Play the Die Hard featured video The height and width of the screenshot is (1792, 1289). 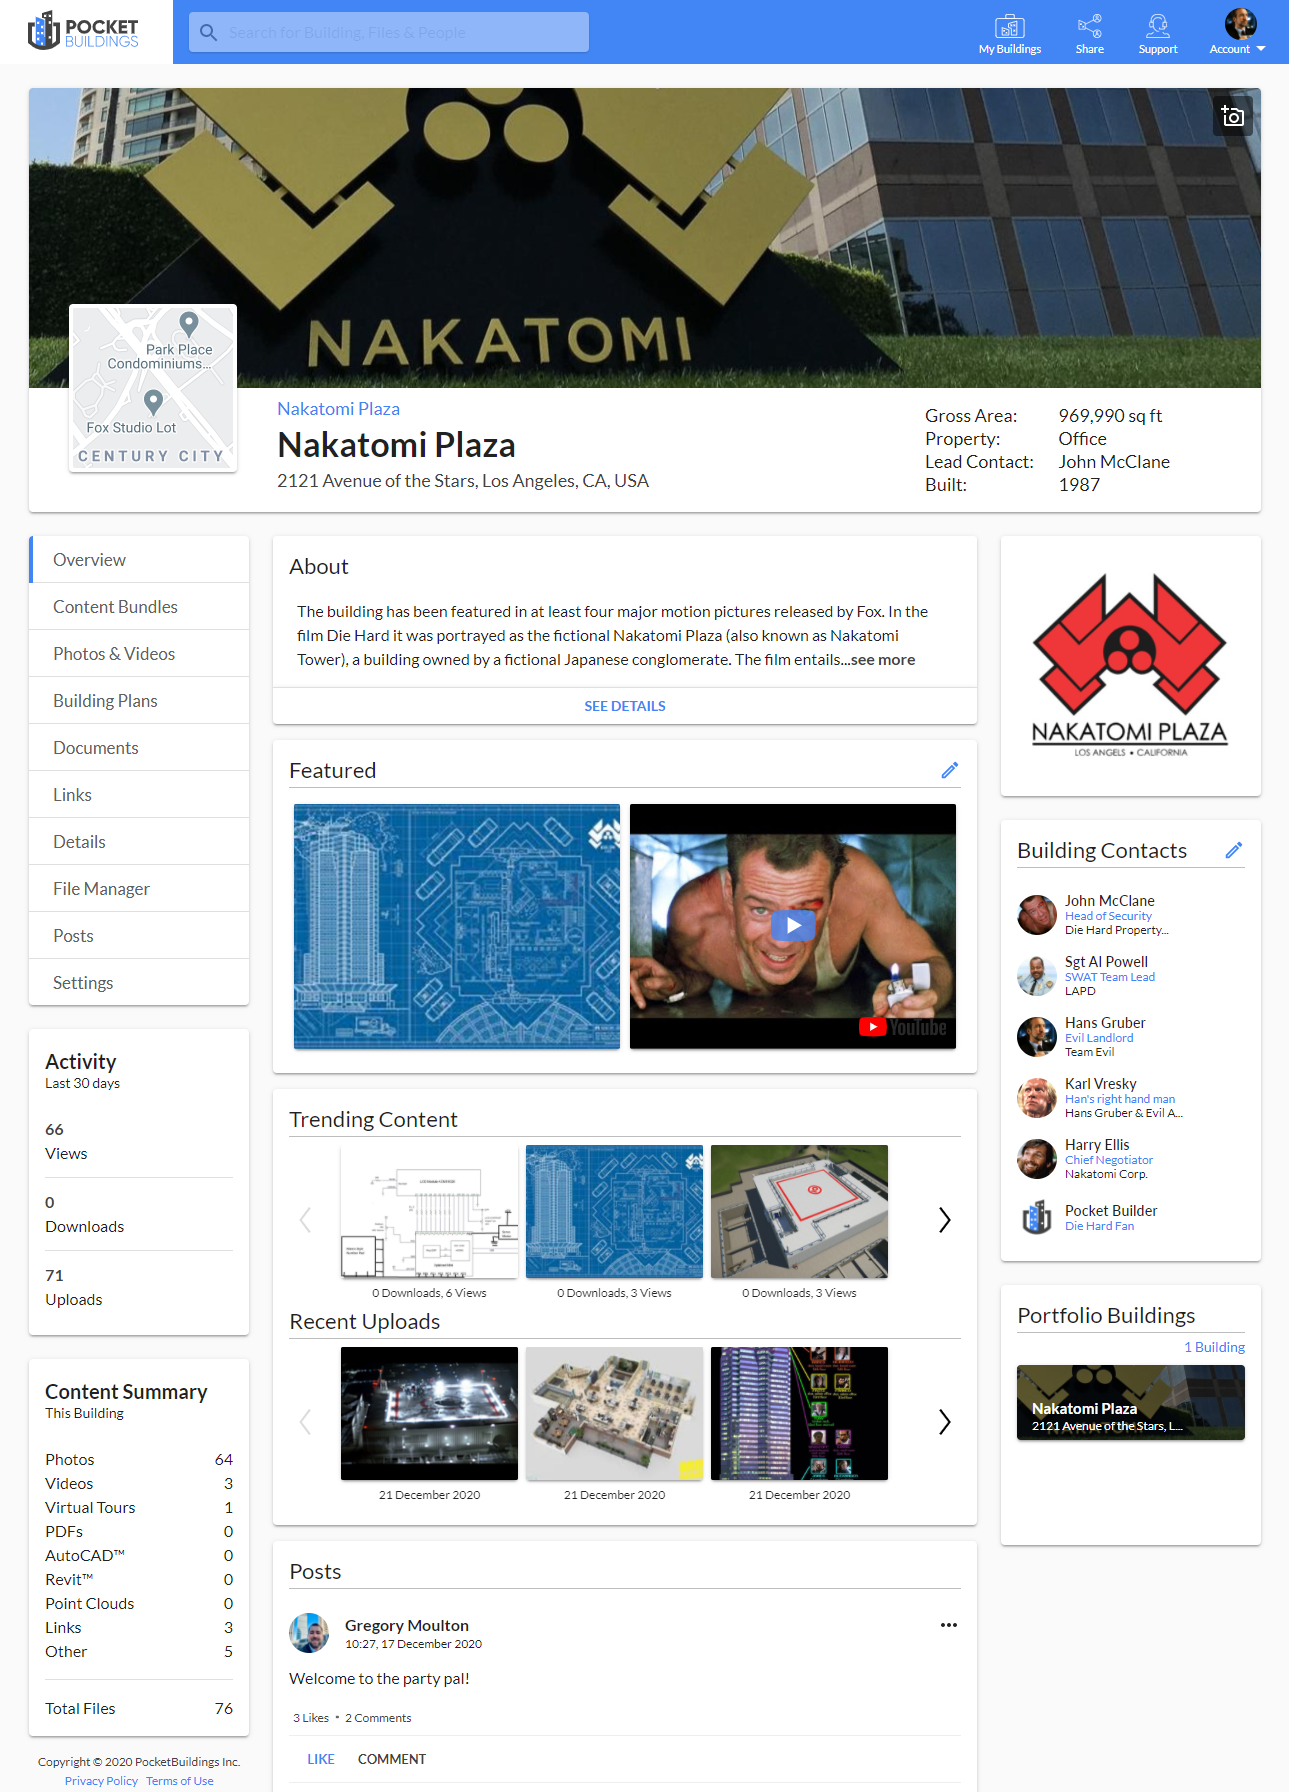click(793, 925)
